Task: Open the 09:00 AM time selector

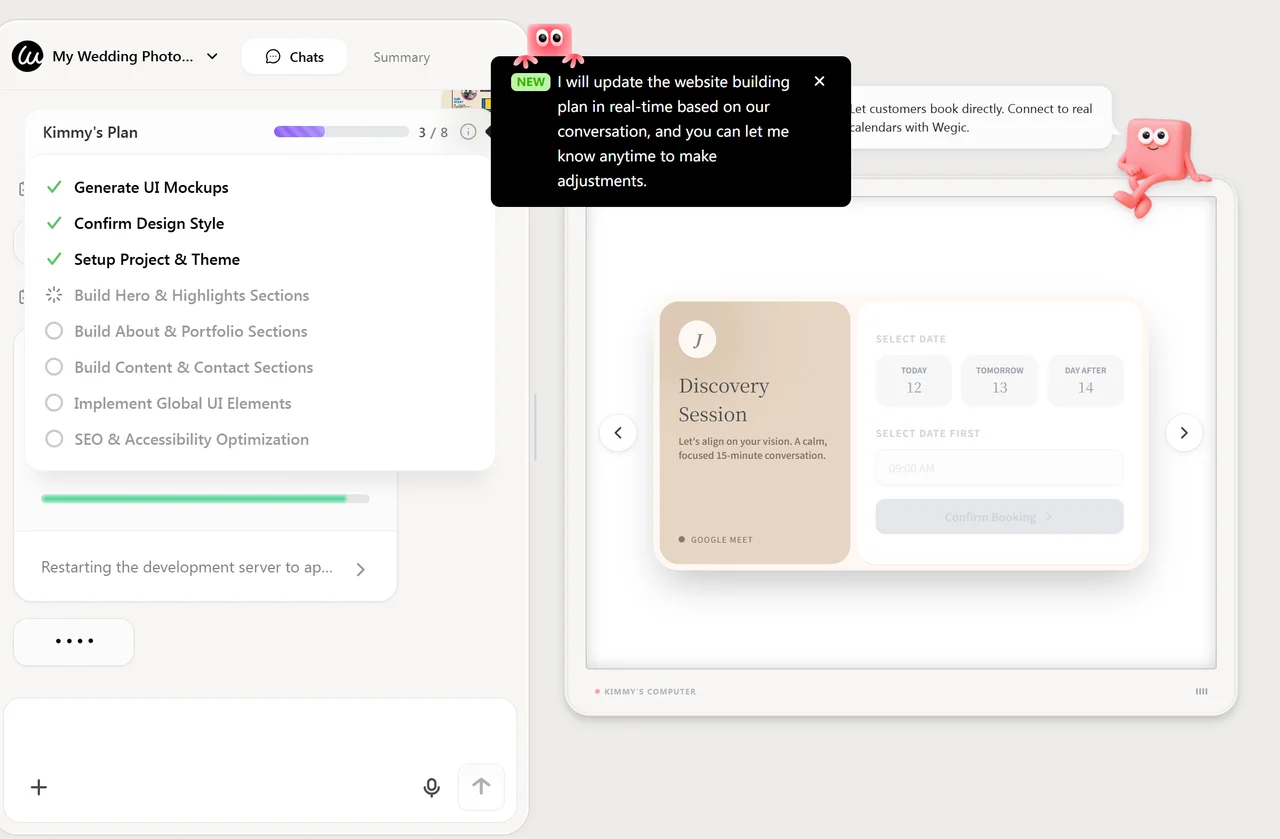Action: click(x=999, y=468)
